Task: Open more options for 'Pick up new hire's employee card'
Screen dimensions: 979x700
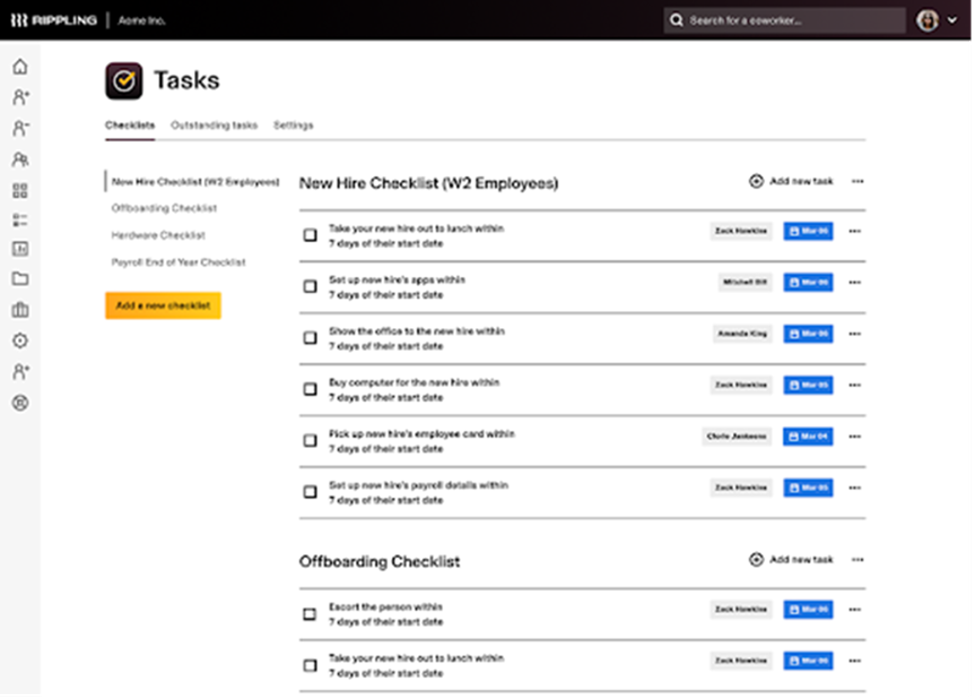Action: [x=855, y=436]
